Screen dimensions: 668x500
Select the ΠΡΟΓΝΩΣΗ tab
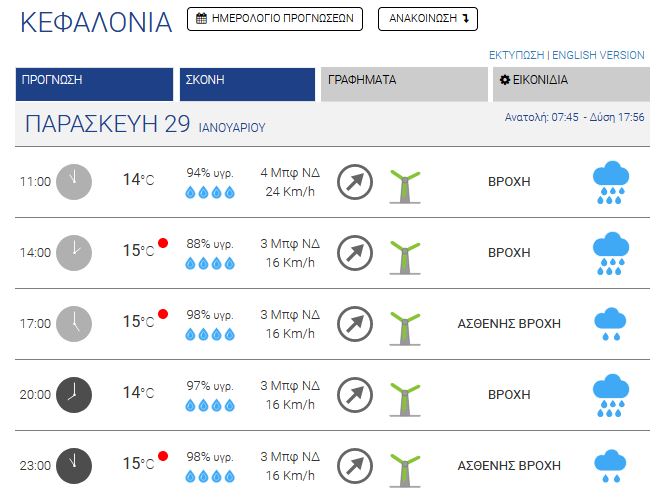[x=95, y=84]
